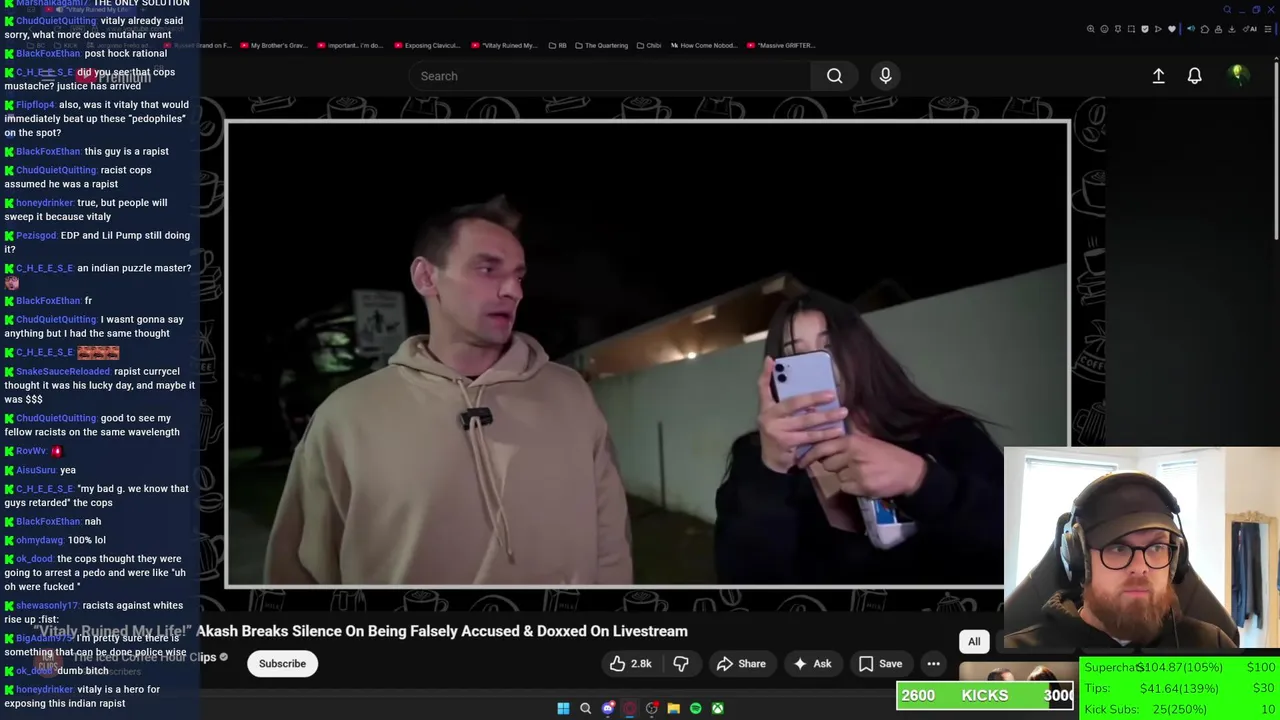1280x720 pixels.
Task: Click the tab search magnifier near window controls
Action: (x=1227, y=10)
